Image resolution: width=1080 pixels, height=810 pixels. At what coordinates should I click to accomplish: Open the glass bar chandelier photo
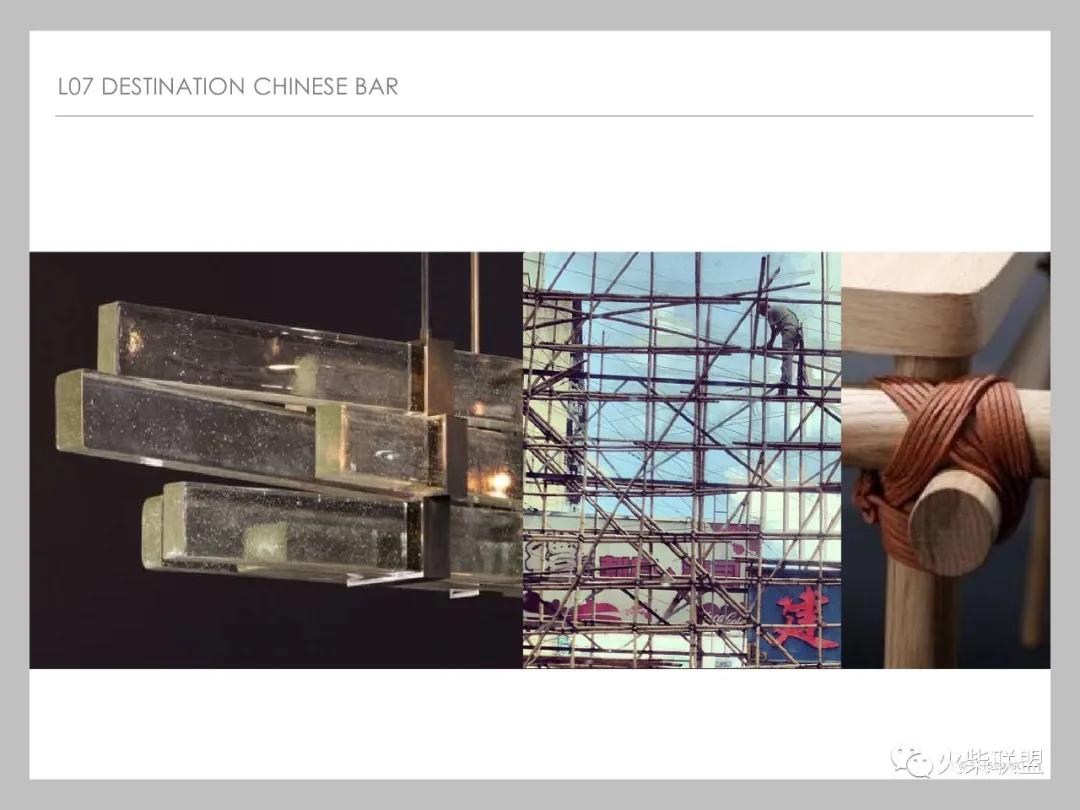click(x=276, y=459)
